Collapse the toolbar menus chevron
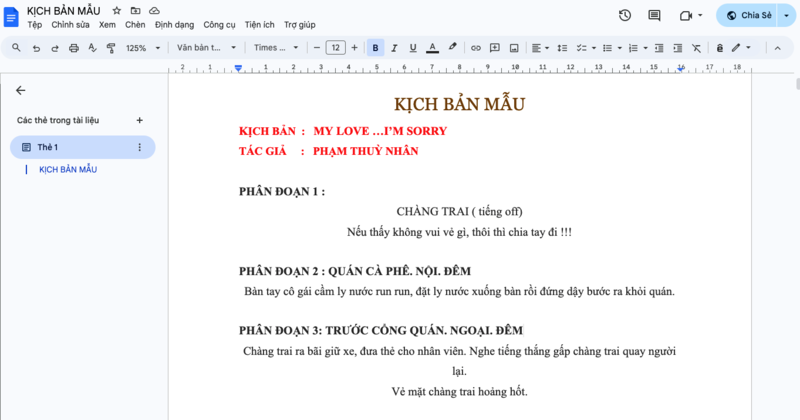 [778, 48]
